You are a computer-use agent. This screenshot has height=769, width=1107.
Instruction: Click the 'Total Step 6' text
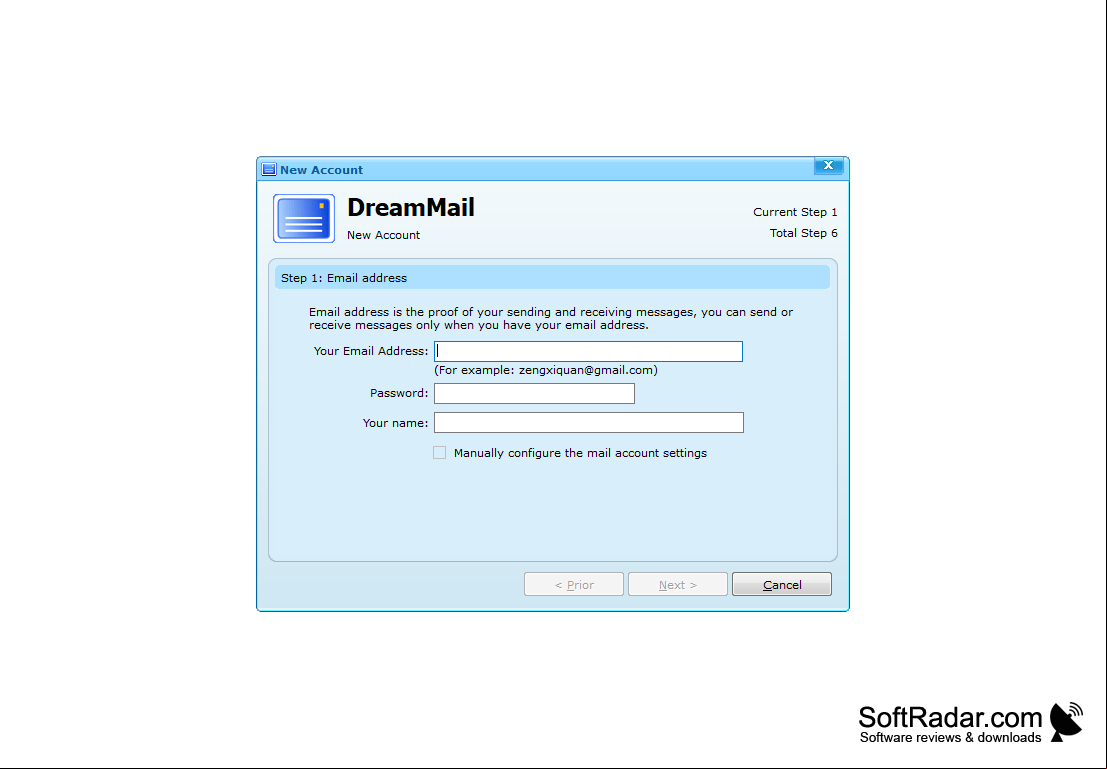point(803,233)
